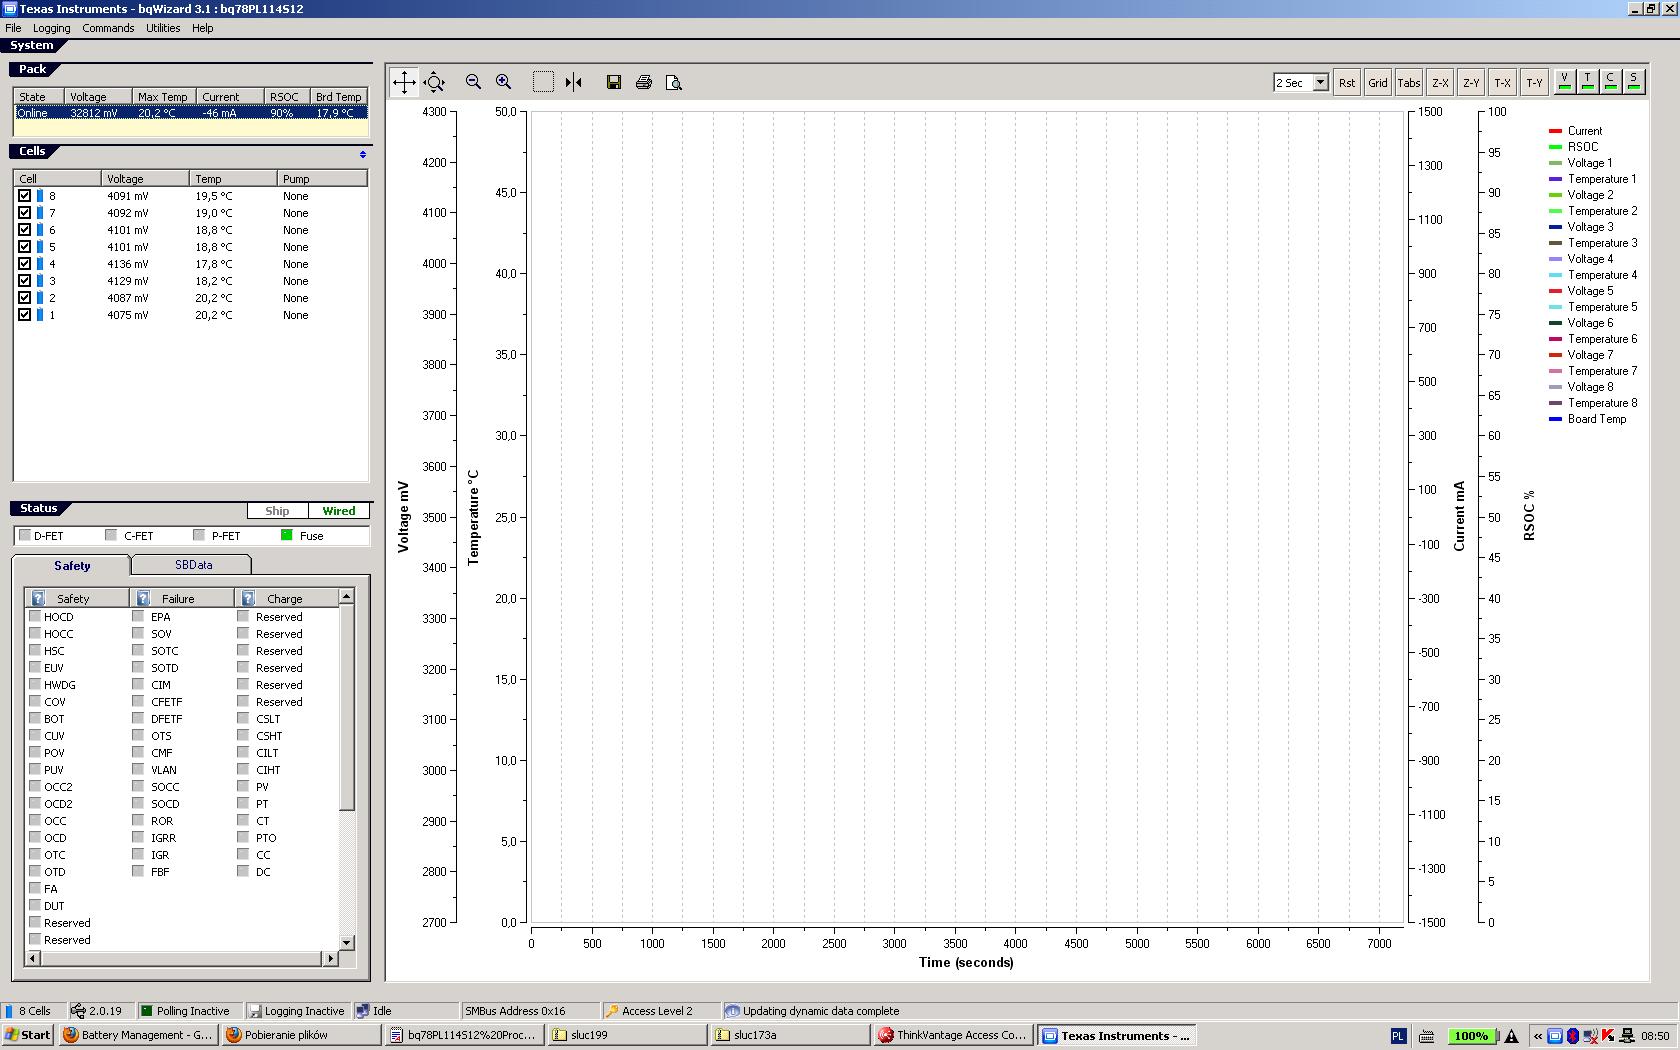Select the Online pack row
Viewport: 1680px width, 1050px height.
tap(191, 113)
